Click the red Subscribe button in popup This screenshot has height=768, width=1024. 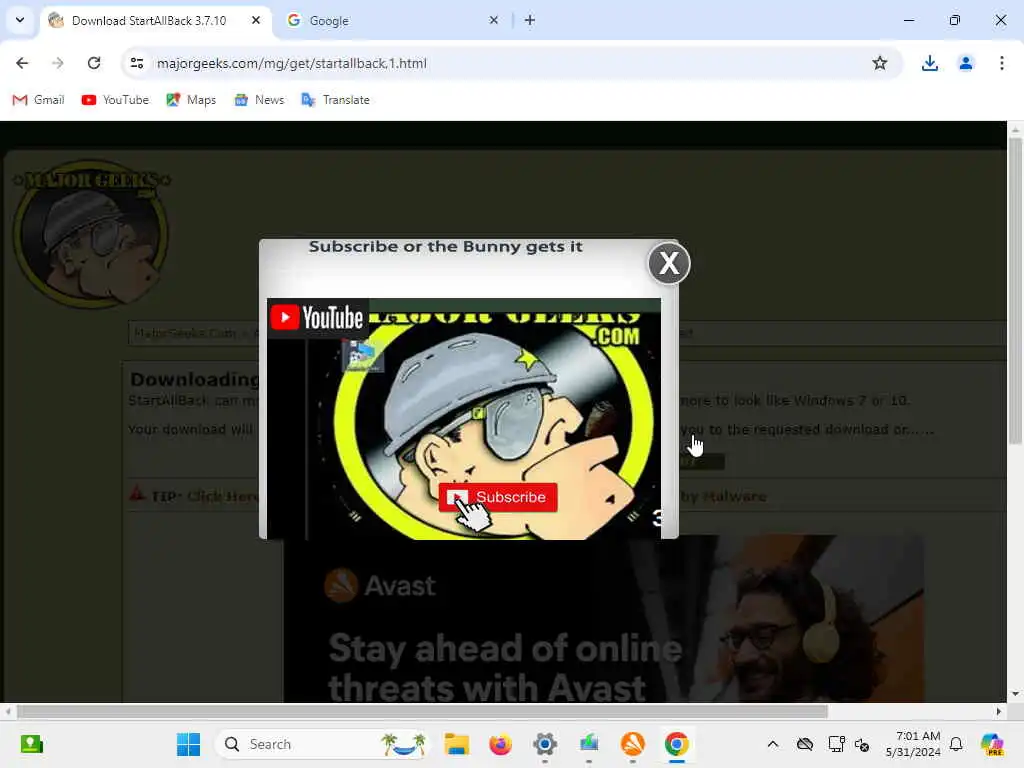click(498, 497)
